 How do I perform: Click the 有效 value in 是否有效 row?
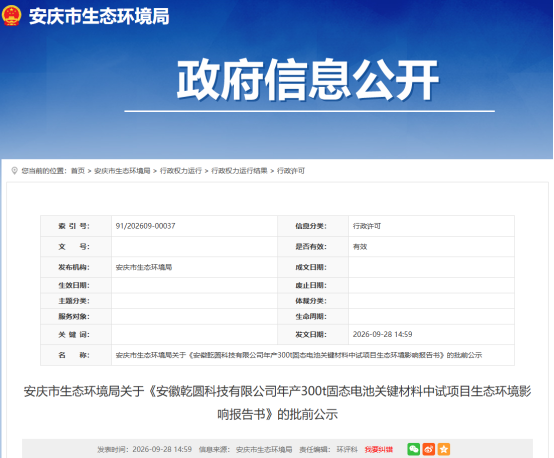coord(360,247)
